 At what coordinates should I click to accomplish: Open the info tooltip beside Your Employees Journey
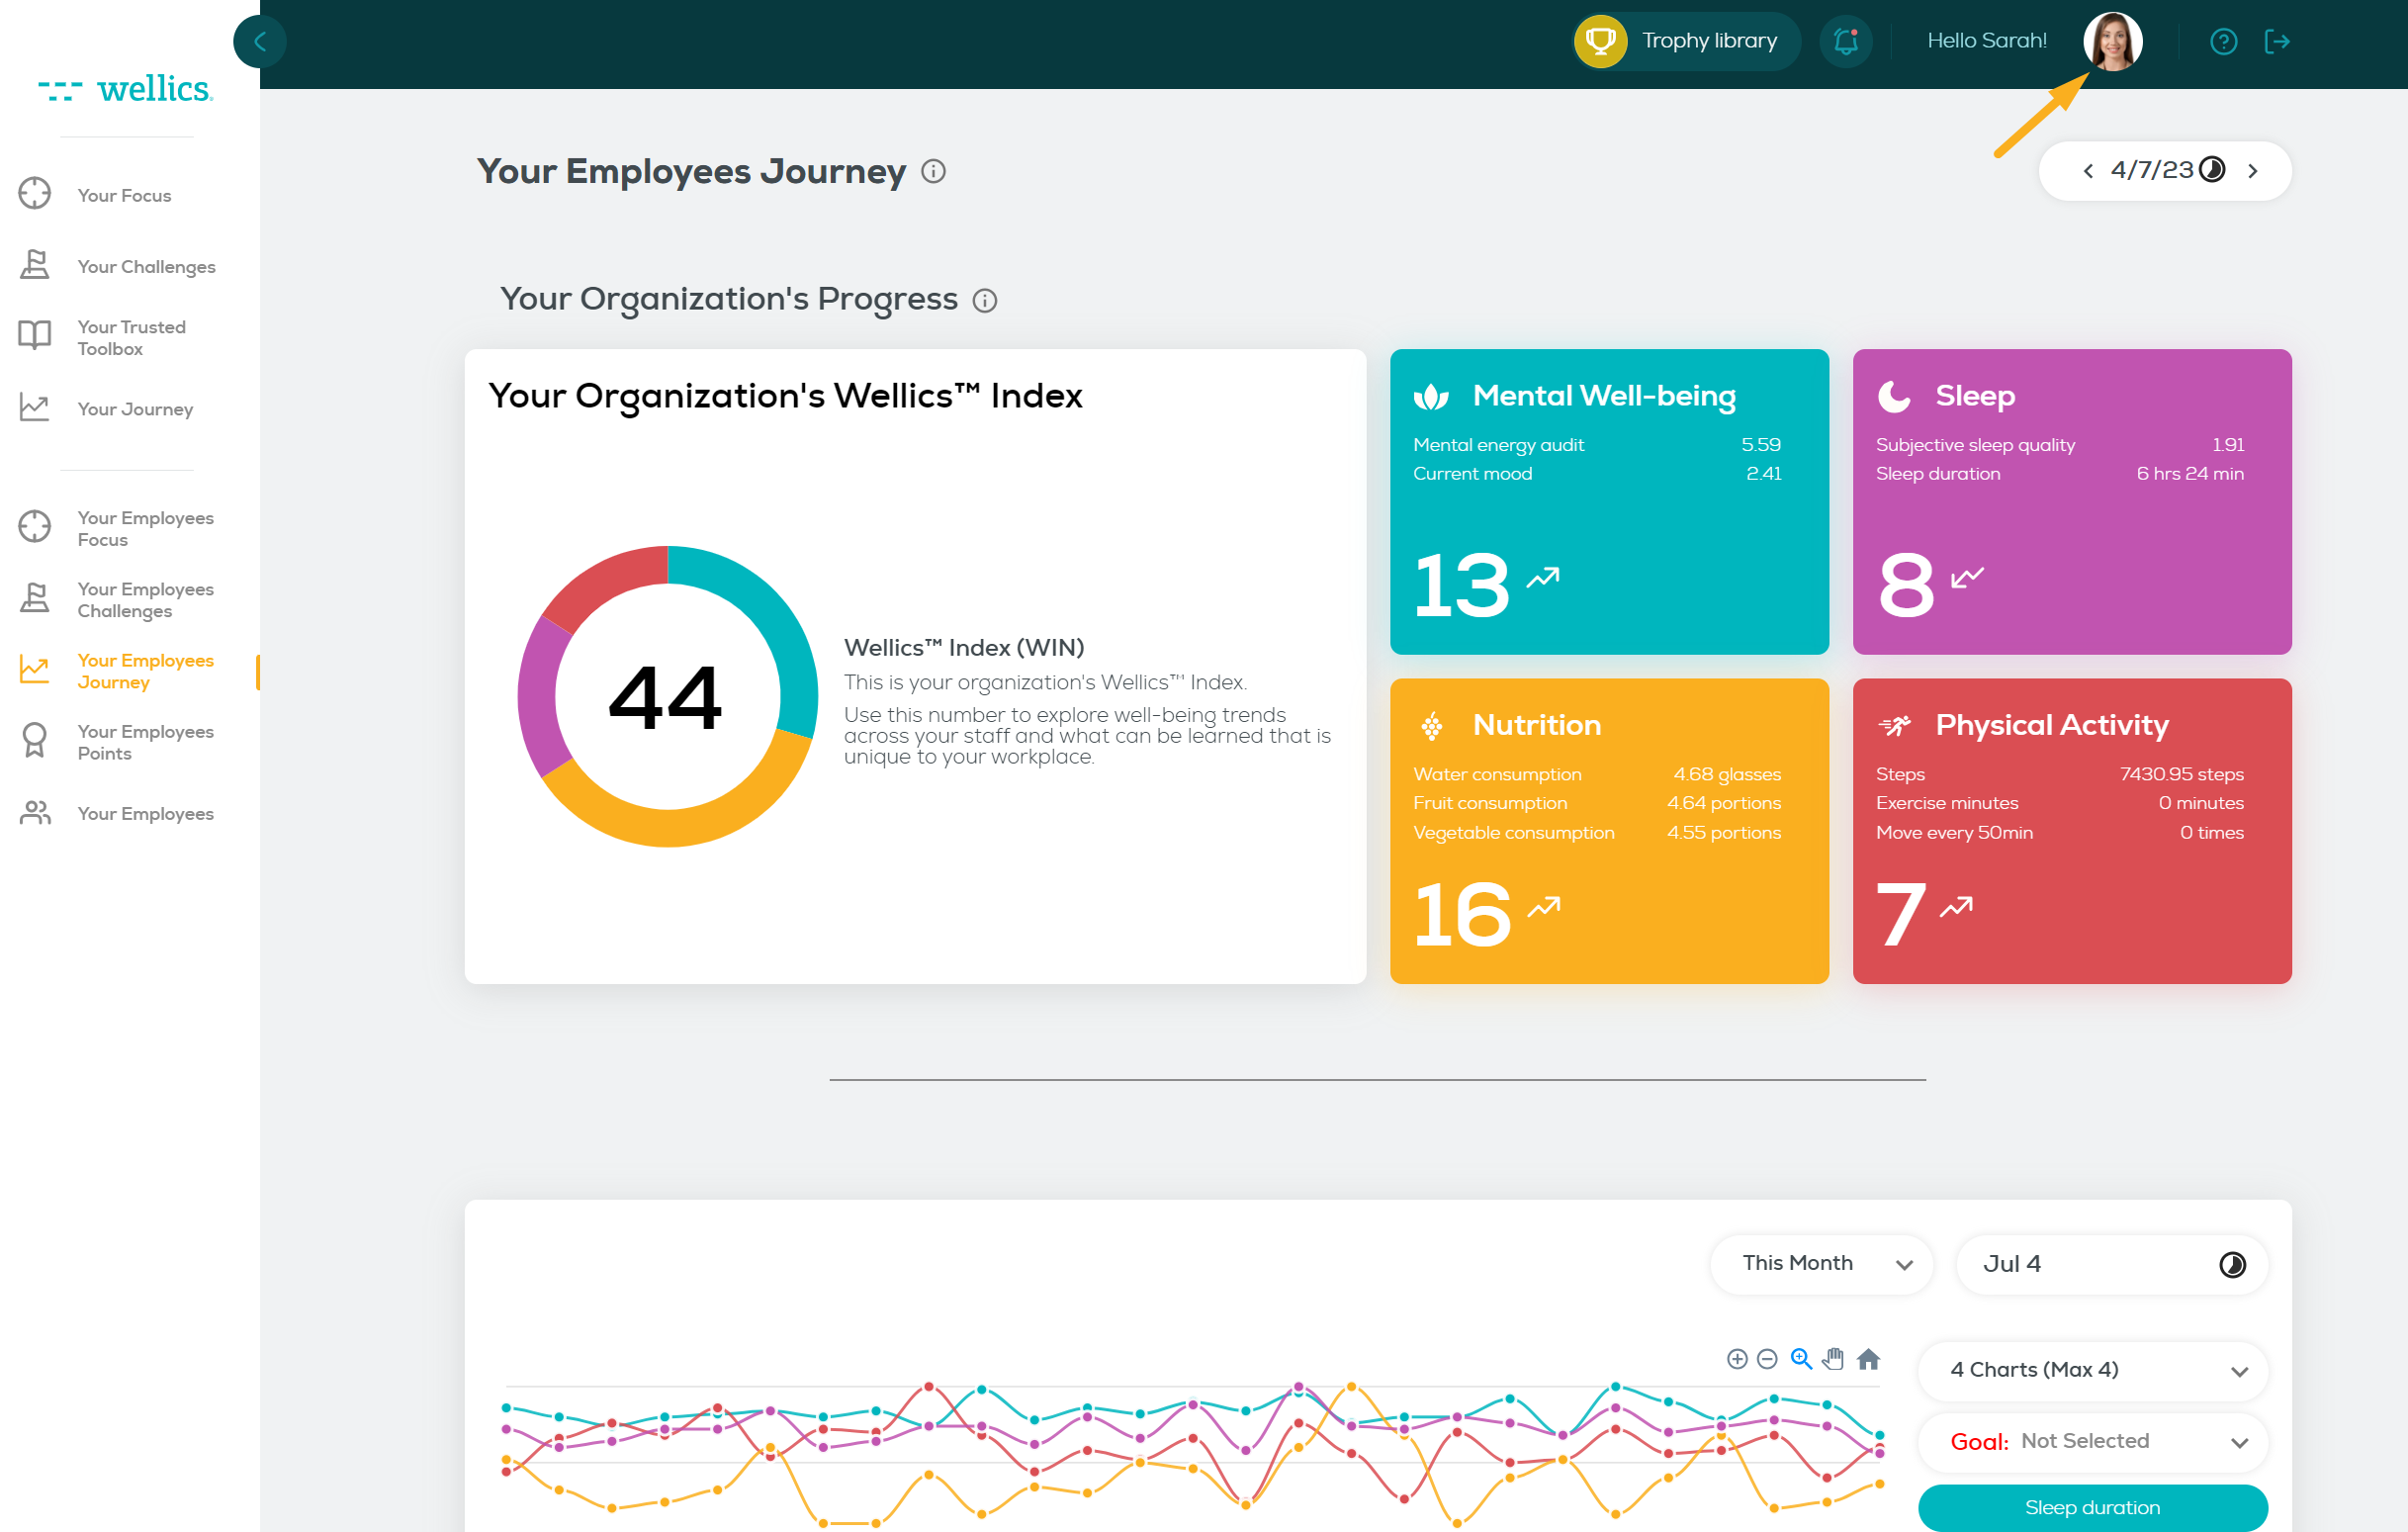coord(934,172)
